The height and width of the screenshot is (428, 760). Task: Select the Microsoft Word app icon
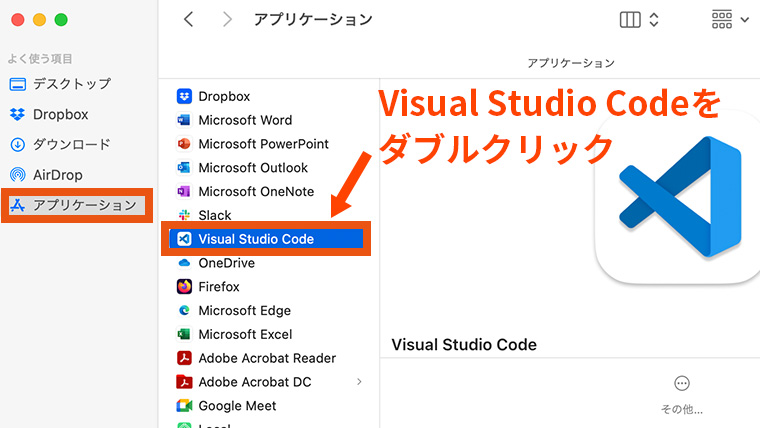[x=184, y=120]
